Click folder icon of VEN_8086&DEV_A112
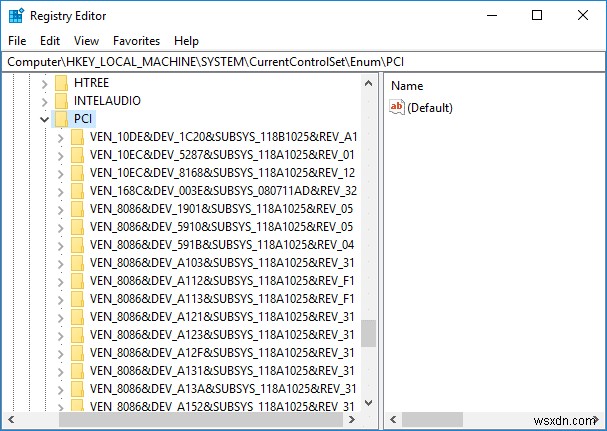The height and width of the screenshot is (431, 607). 77,281
